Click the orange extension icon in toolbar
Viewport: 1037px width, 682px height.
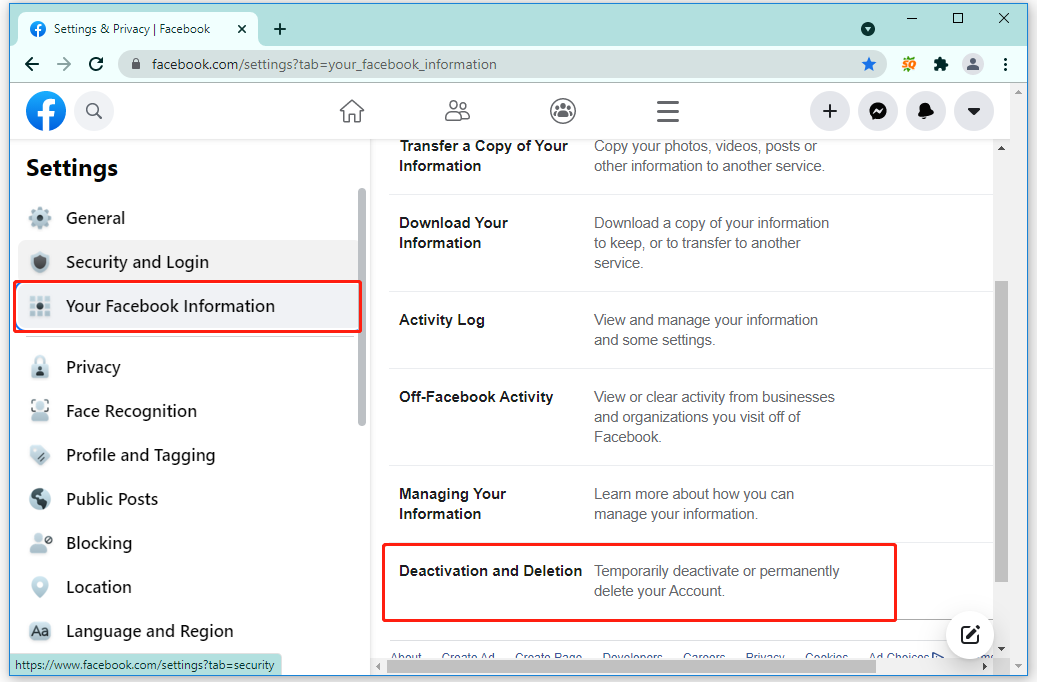click(909, 64)
